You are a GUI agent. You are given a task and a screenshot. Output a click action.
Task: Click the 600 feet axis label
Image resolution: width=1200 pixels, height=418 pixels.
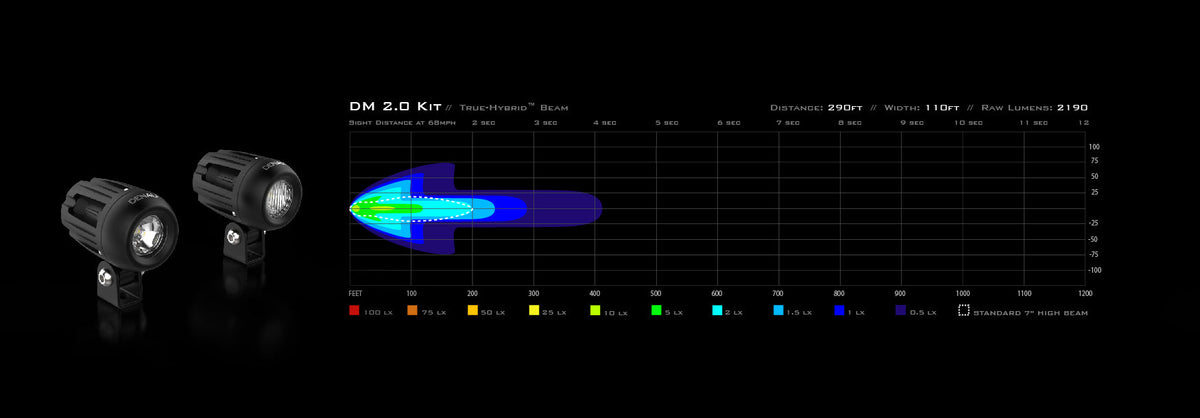(x=717, y=293)
